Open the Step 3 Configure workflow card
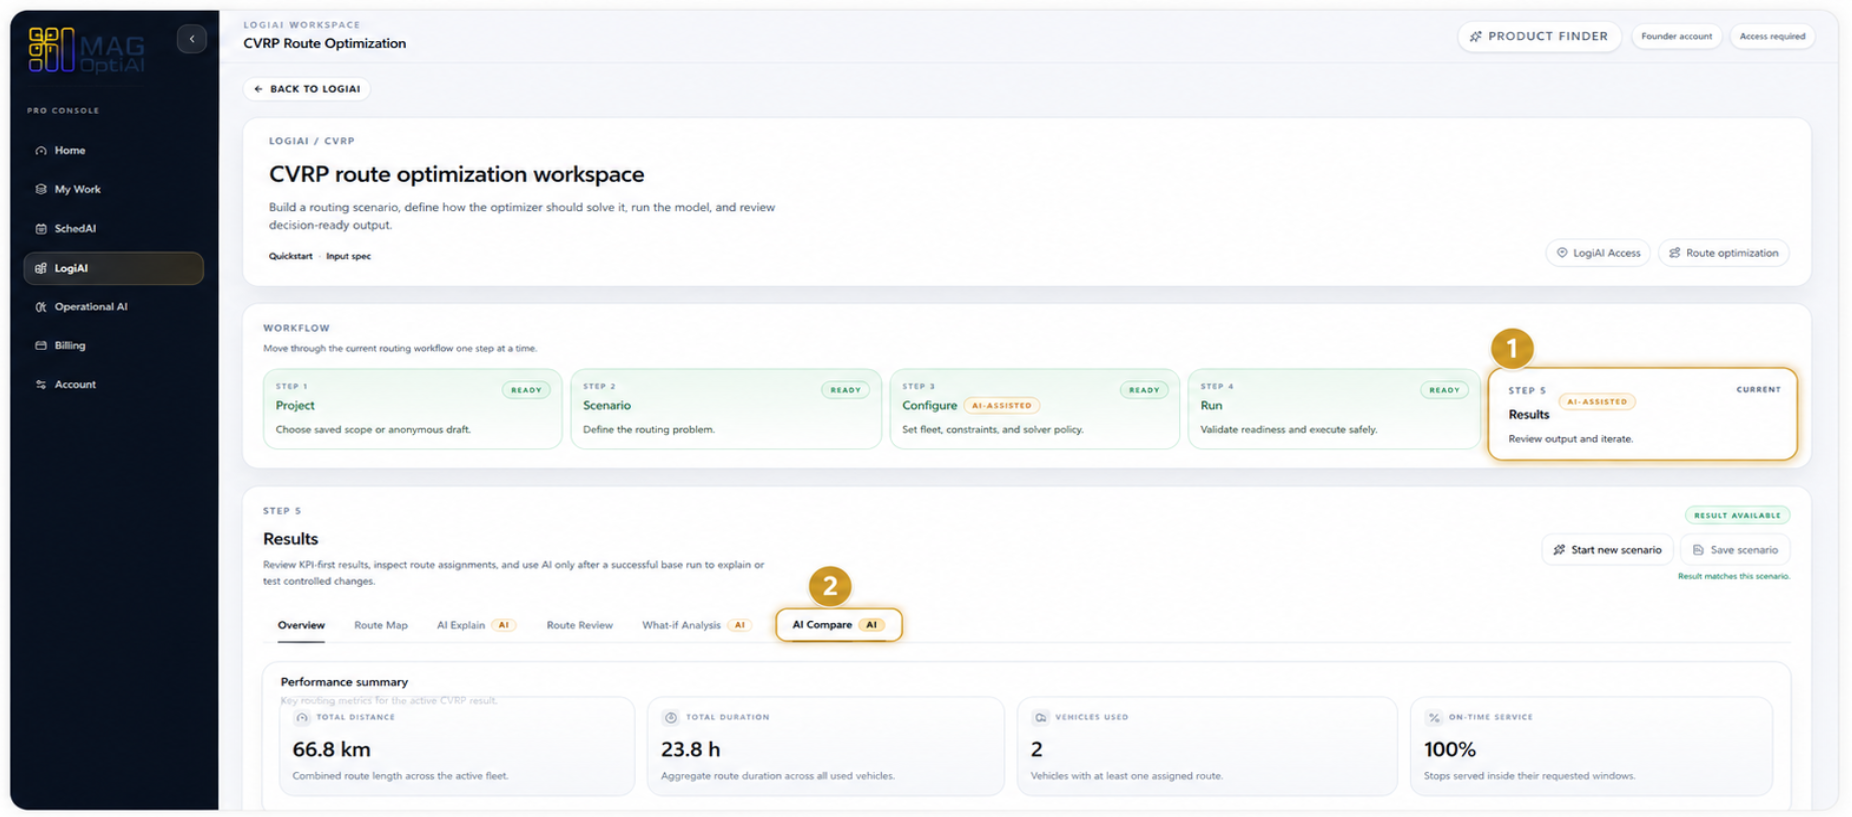This screenshot has width=1852, height=817. pyautogui.click(x=1034, y=409)
